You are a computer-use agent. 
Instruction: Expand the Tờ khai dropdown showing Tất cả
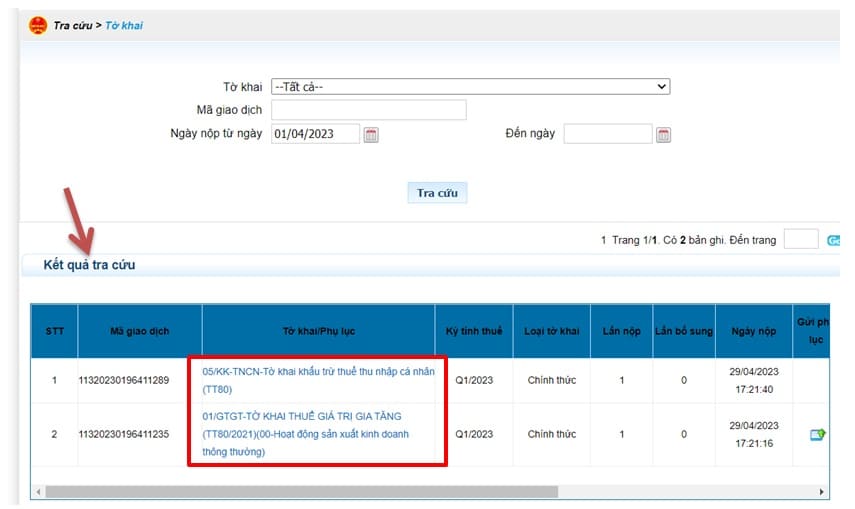(470, 87)
